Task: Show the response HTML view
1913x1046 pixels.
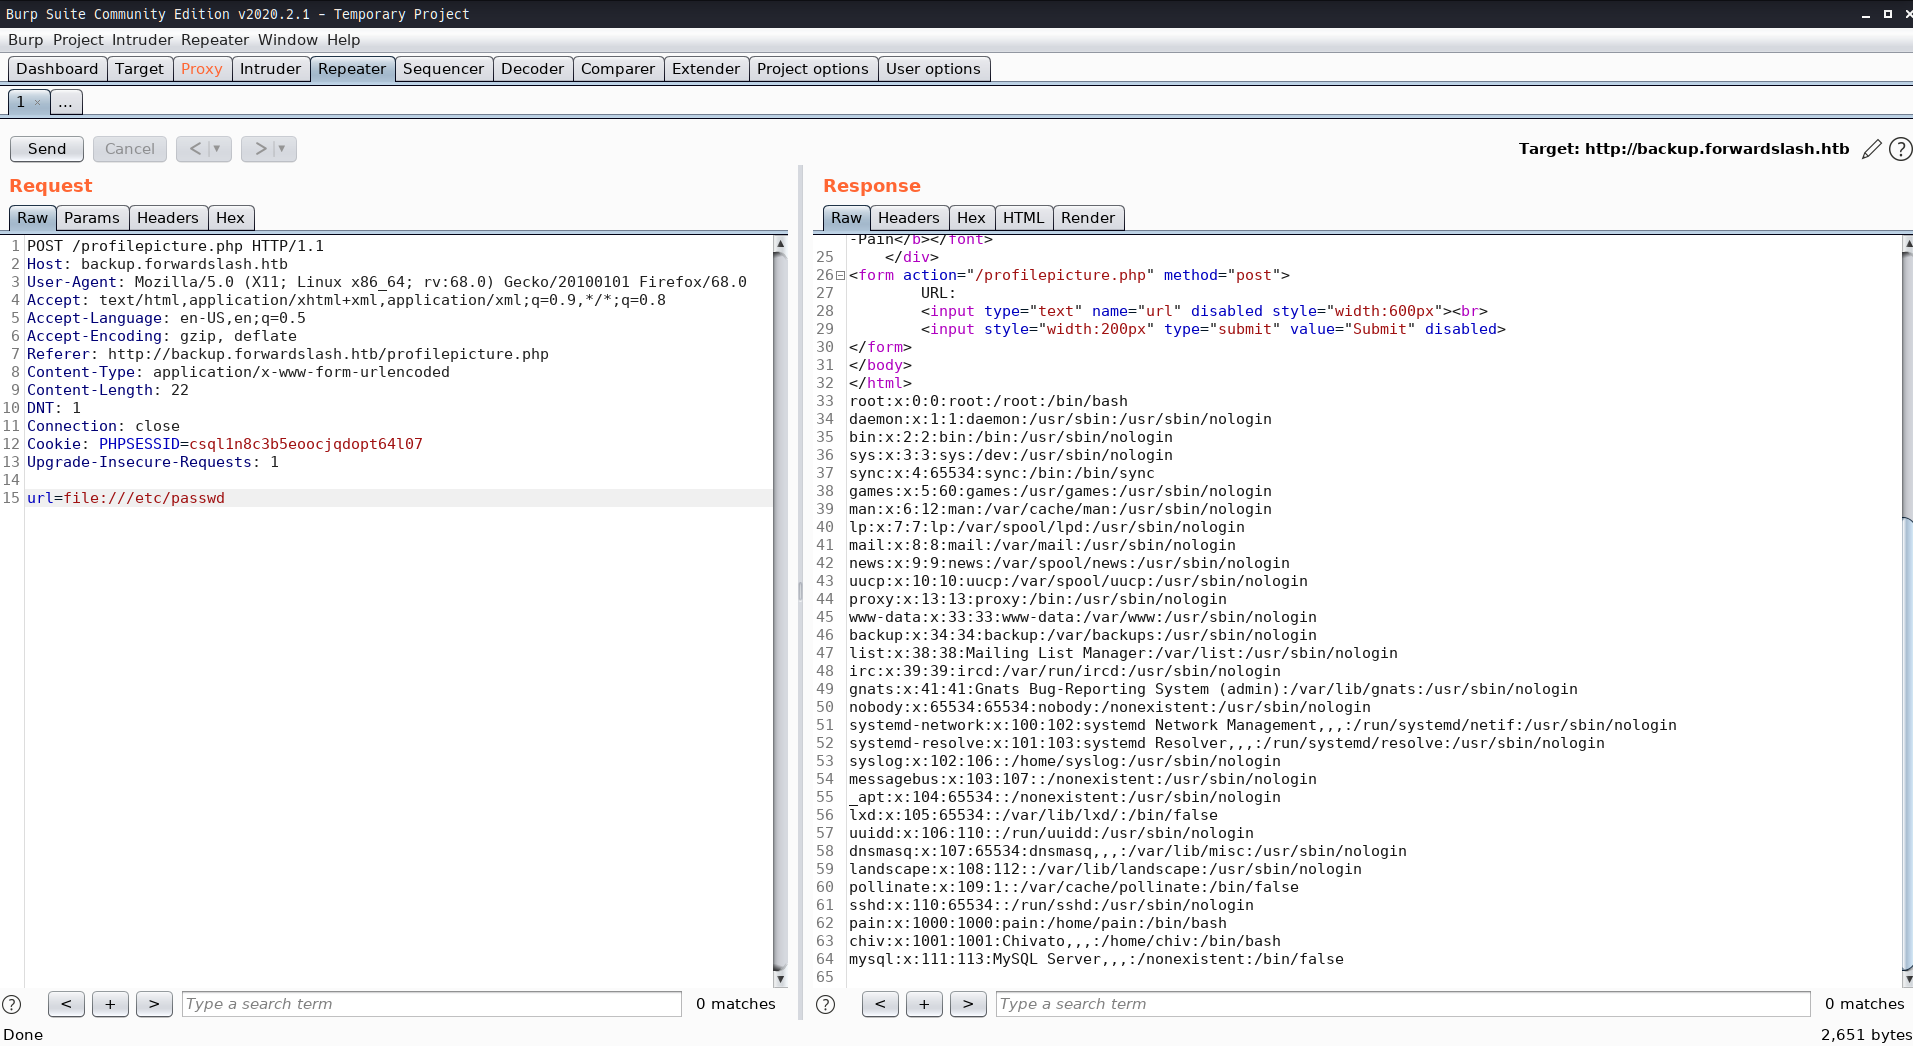Action: (x=1023, y=218)
